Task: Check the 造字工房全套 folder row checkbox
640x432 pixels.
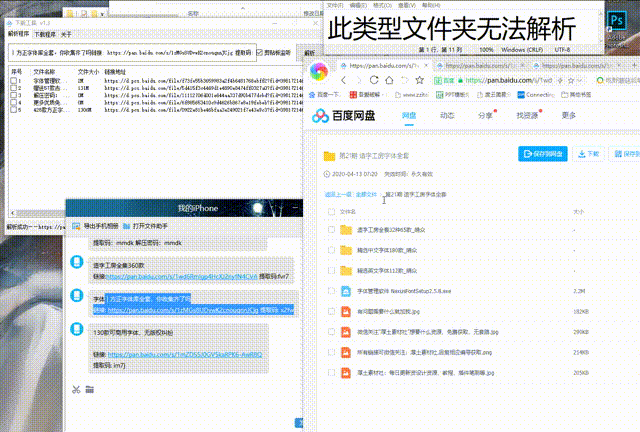Action: (x=331, y=230)
